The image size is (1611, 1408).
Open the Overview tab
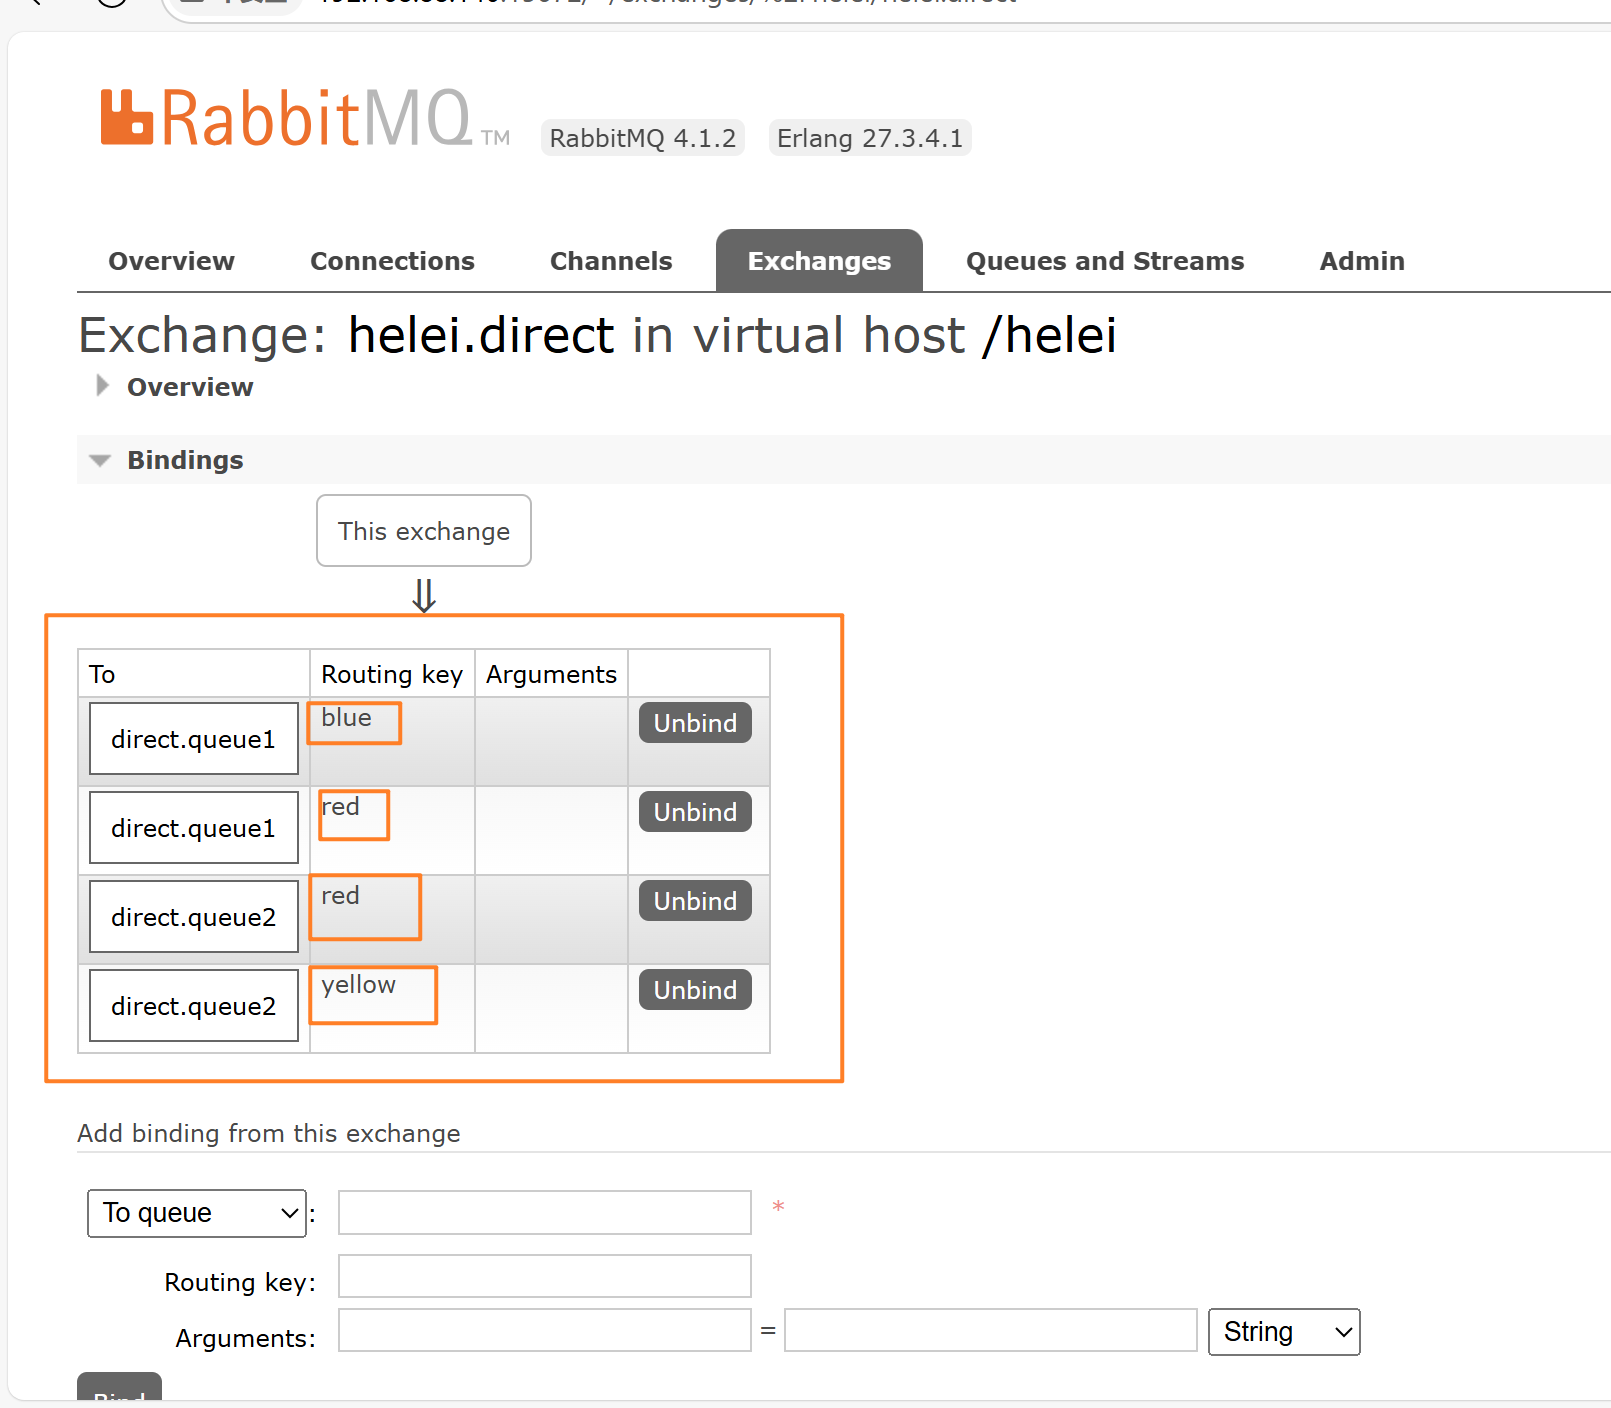(x=171, y=261)
